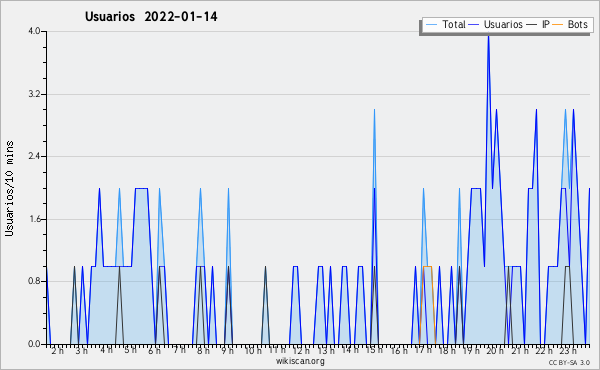This screenshot has width=600, height=370.
Task: Click the 21 h x-axis label
Action: coord(520,351)
